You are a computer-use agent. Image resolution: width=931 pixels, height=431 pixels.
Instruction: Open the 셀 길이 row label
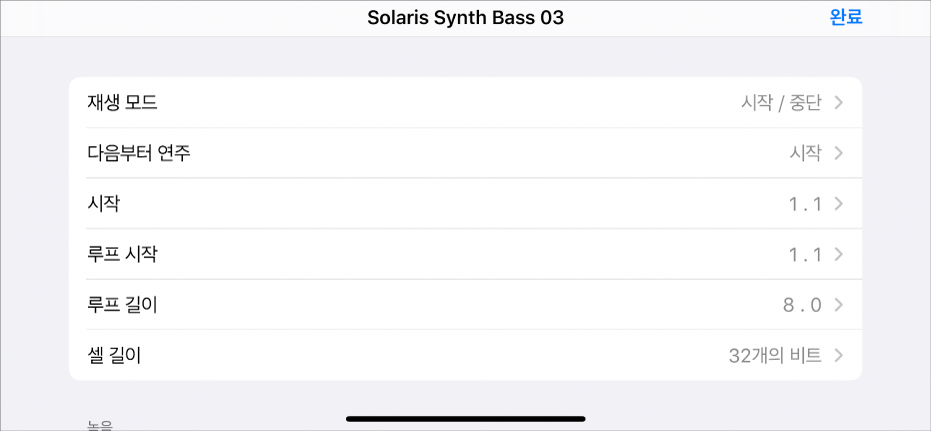114,355
